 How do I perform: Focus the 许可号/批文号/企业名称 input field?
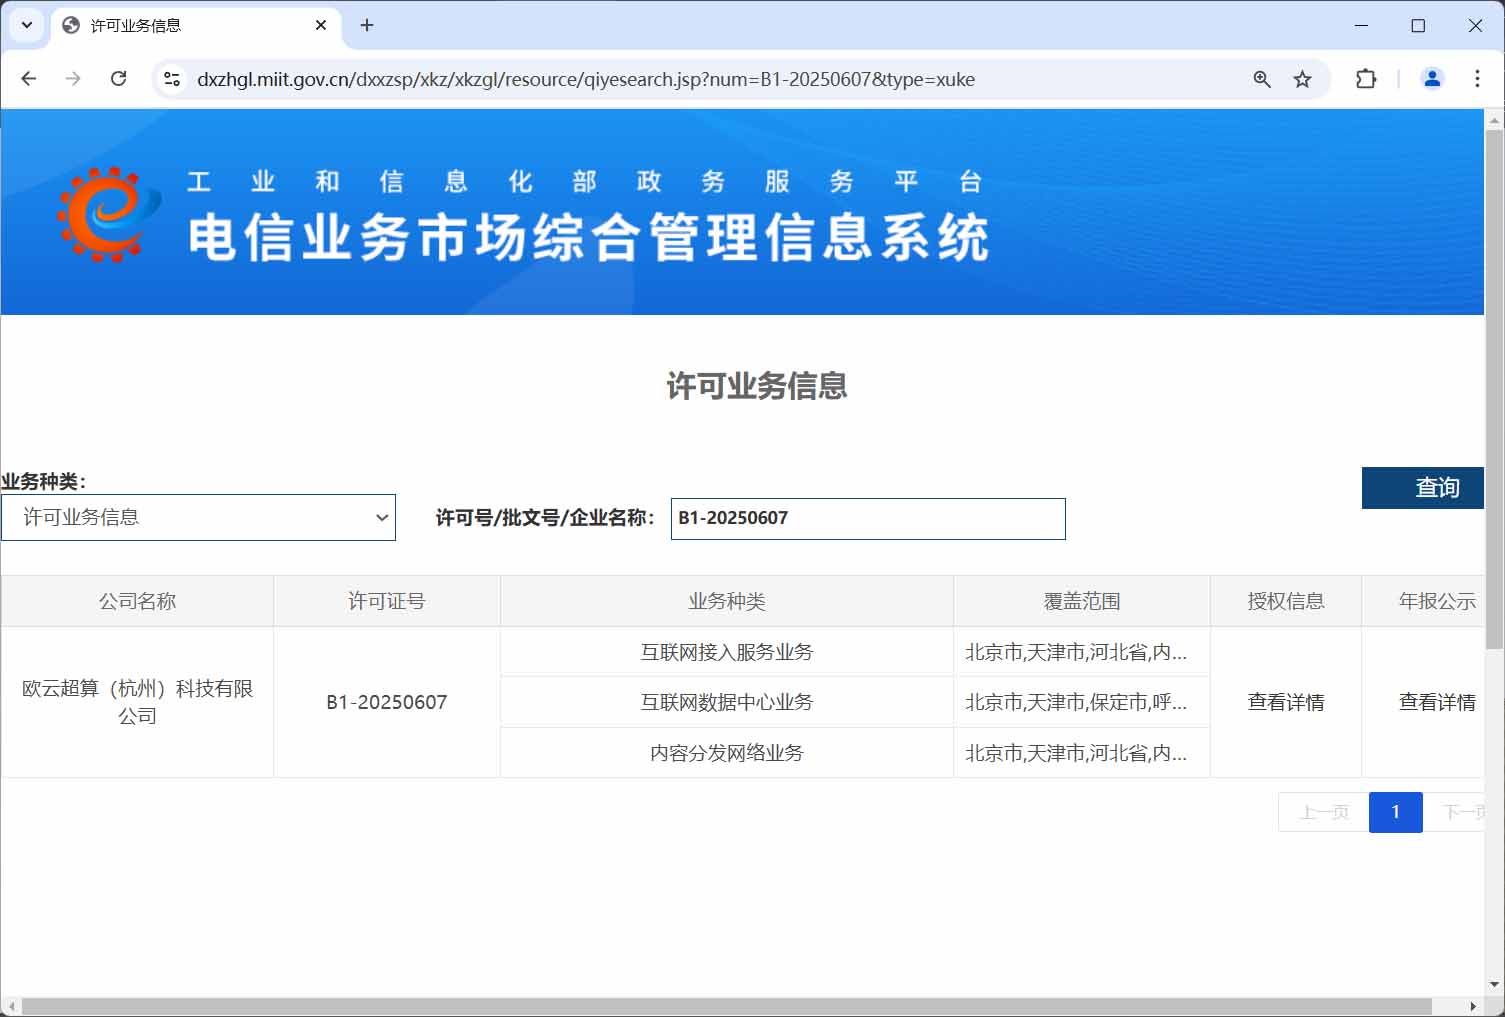point(868,518)
